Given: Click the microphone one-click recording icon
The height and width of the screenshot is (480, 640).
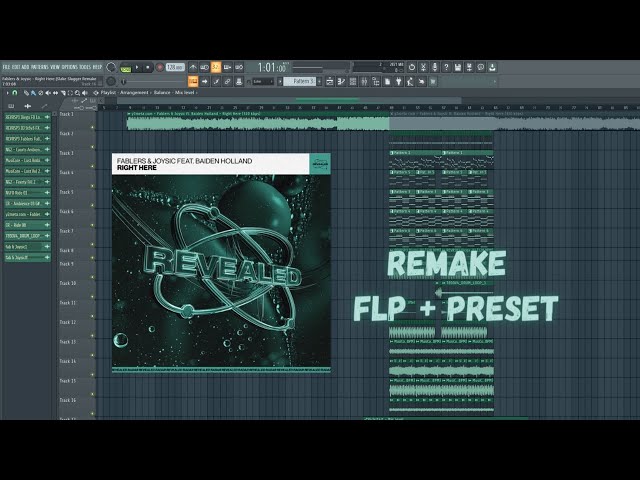Looking at the screenshot, I should (435, 67).
